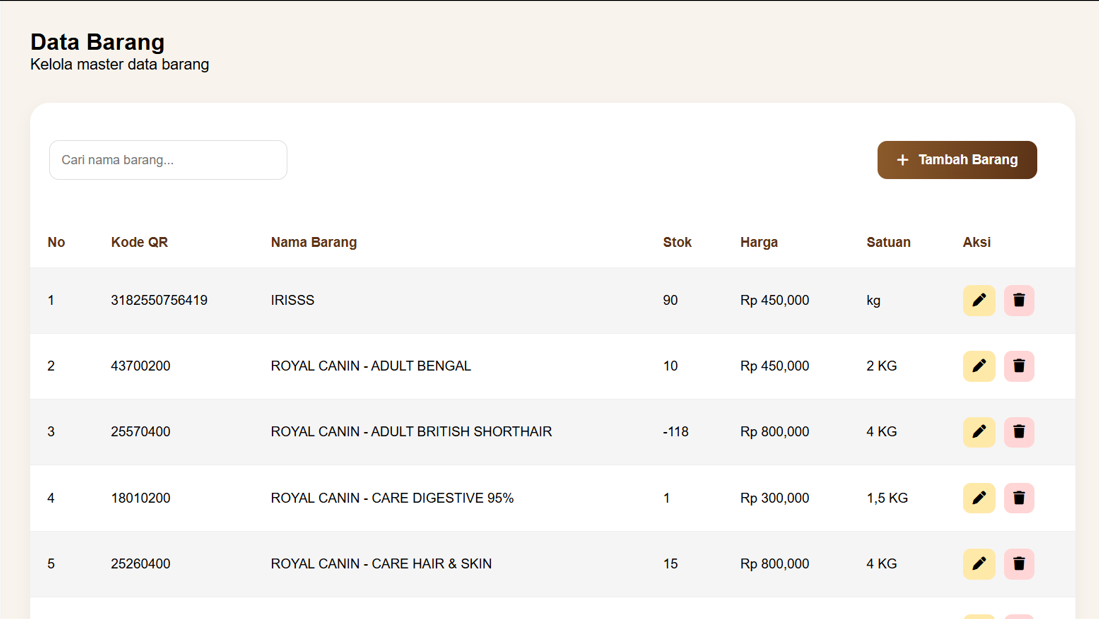This screenshot has width=1099, height=619.
Task: Click the item name IRISSS
Action: [x=292, y=300]
